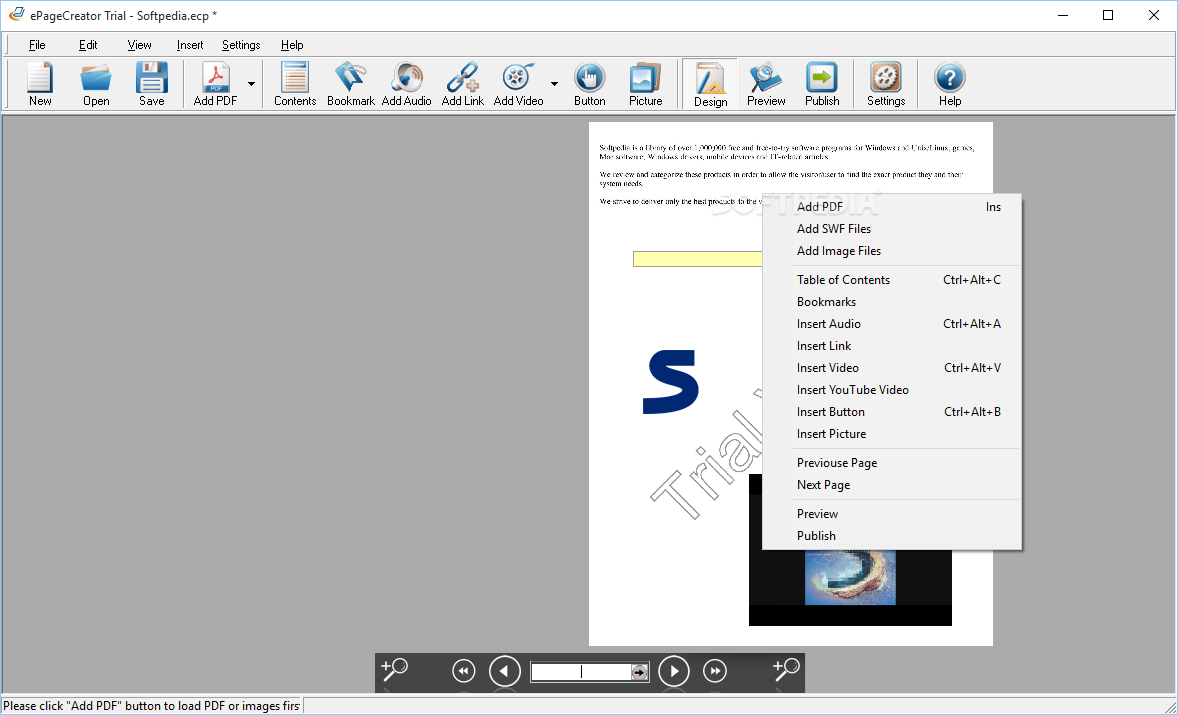Viewport: 1178px width, 715px height.
Task: Open the File menu
Action: [x=37, y=45]
